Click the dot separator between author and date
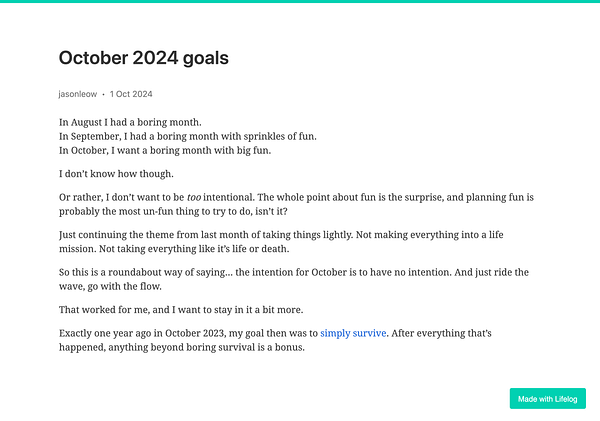This screenshot has height=421, width=600. 103,94
